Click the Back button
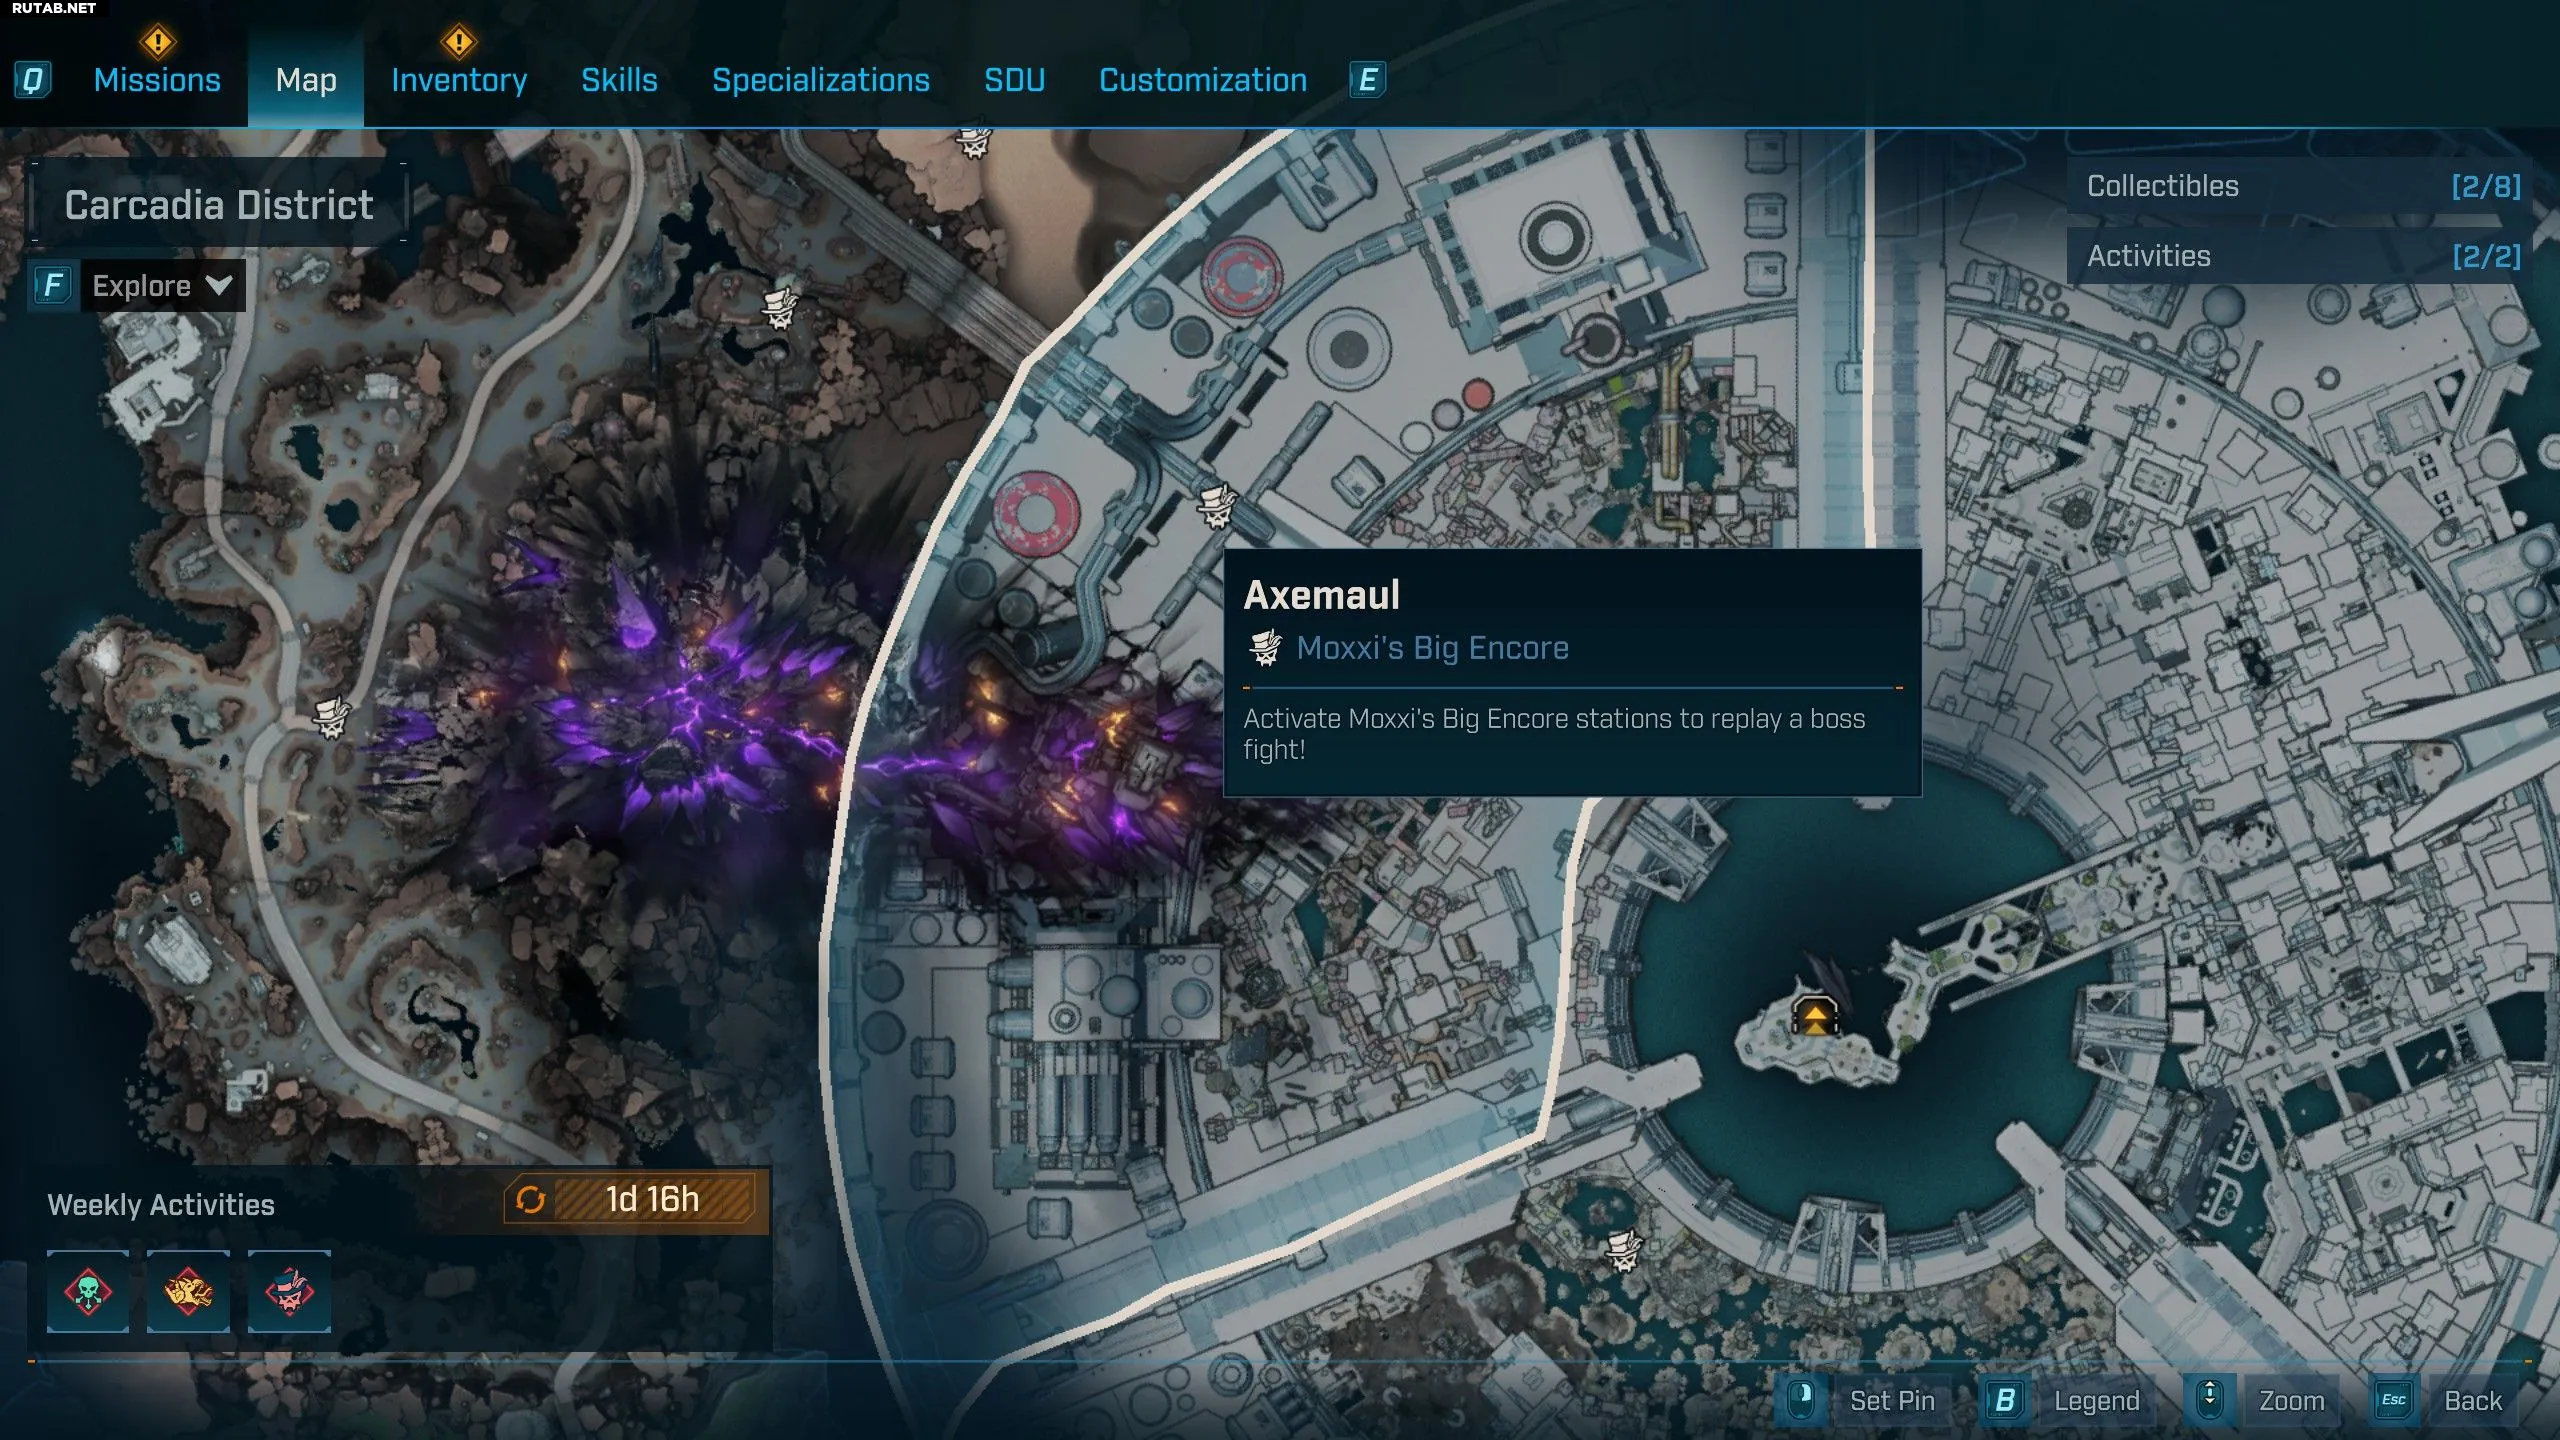Viewport: 2560px width, 1440px height. [x=2440, y=1400]
